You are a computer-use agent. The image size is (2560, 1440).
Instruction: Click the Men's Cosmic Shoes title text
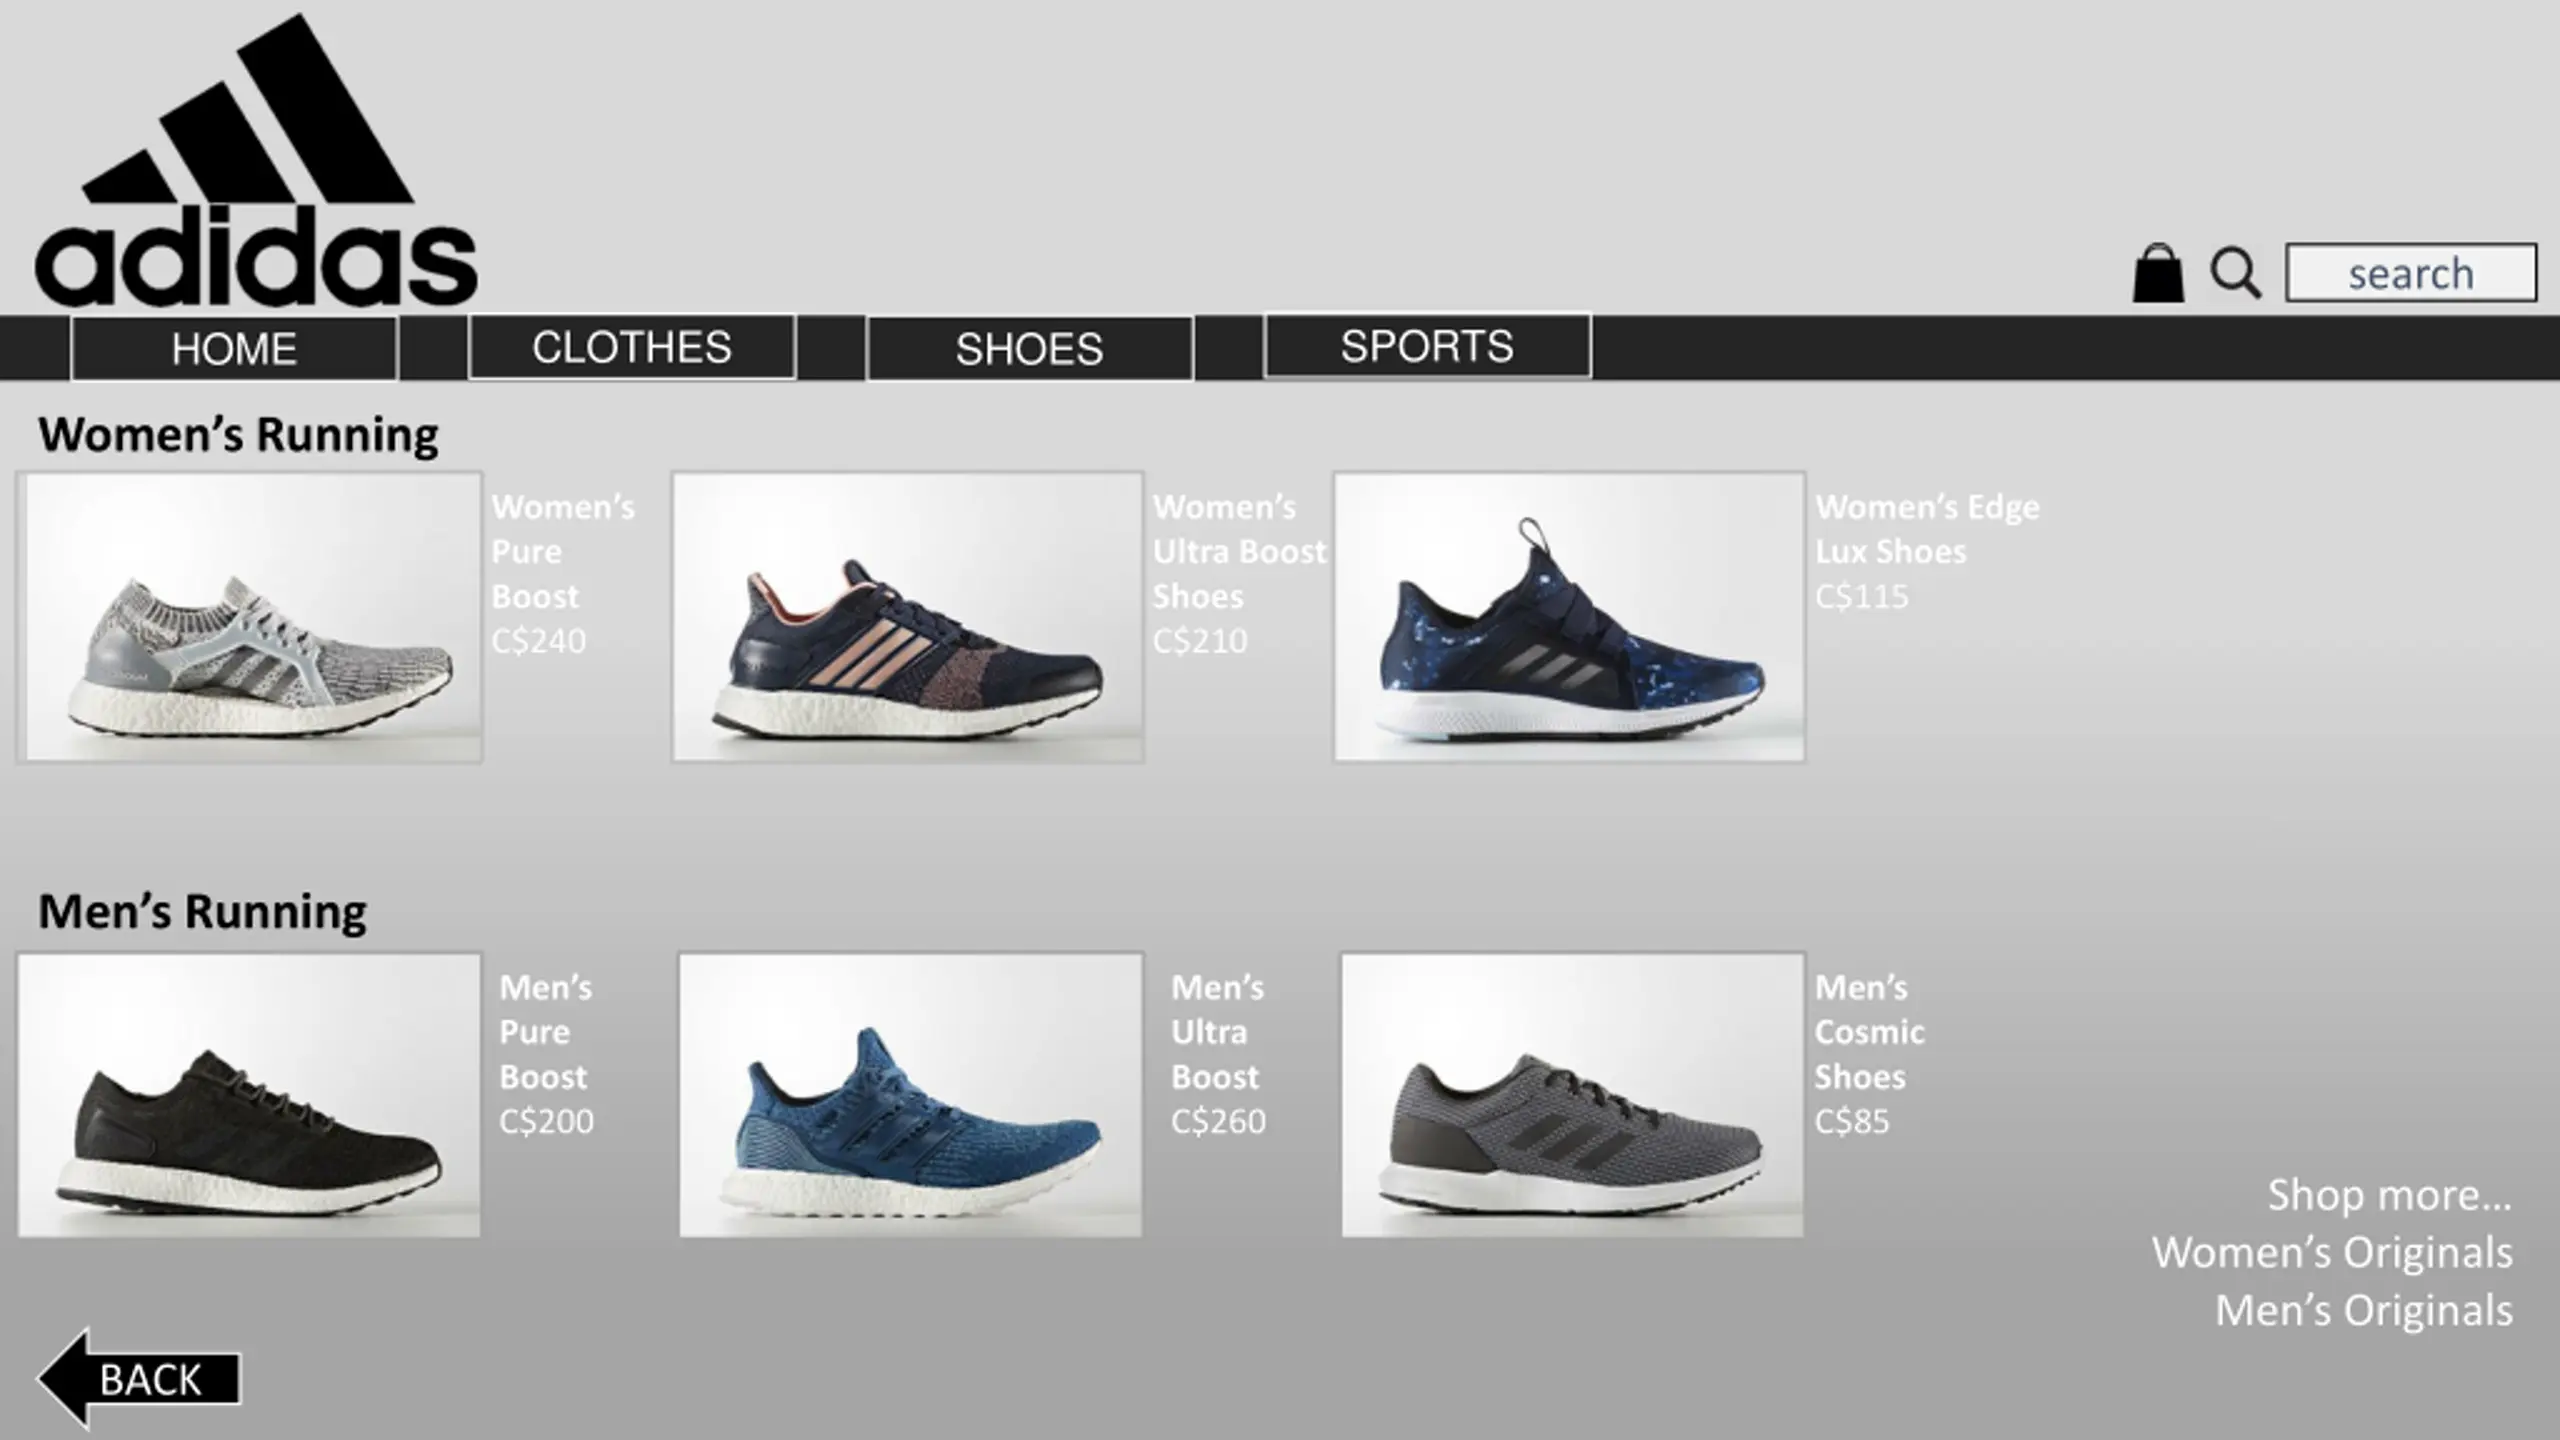[1870, 1032]
